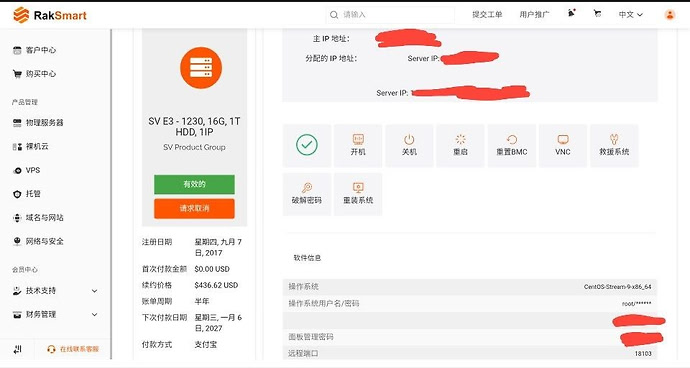Image resolution: width=690 pixels, height=368 pixels.
Task: Click RakSmart brand text
Action: pyautogui.click(x=60, y=16)
